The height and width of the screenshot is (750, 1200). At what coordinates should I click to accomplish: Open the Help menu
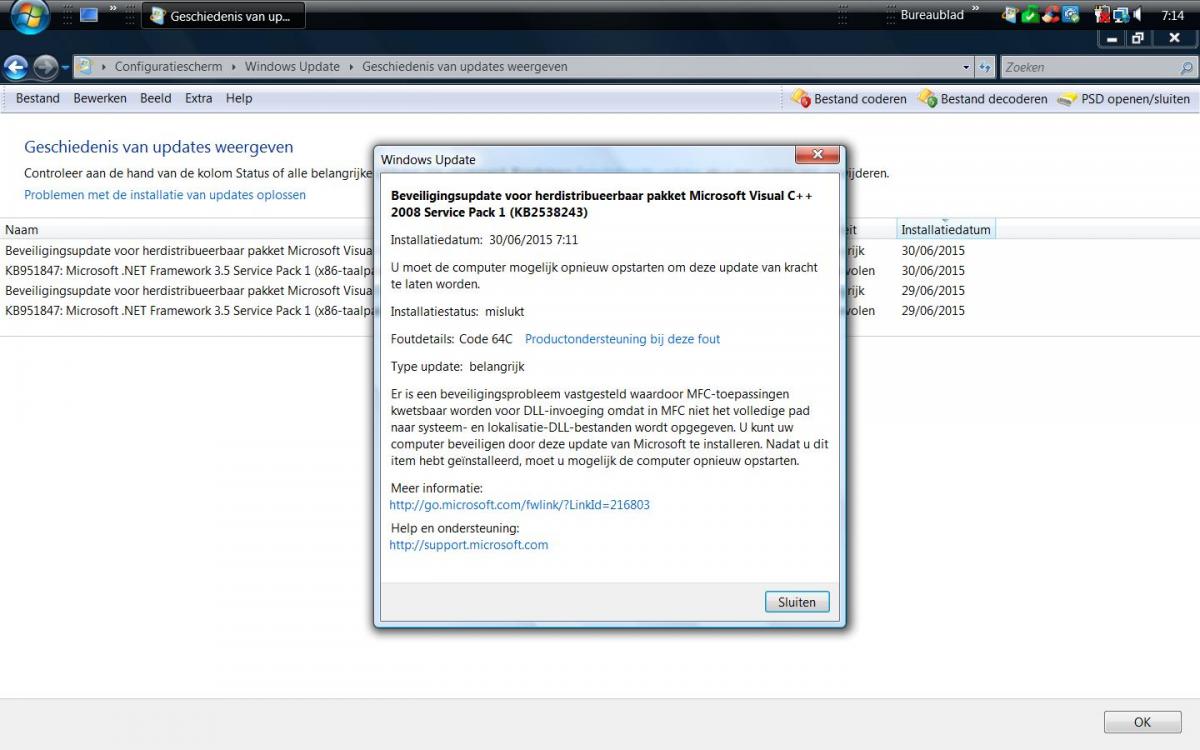(x=239, y=98)
